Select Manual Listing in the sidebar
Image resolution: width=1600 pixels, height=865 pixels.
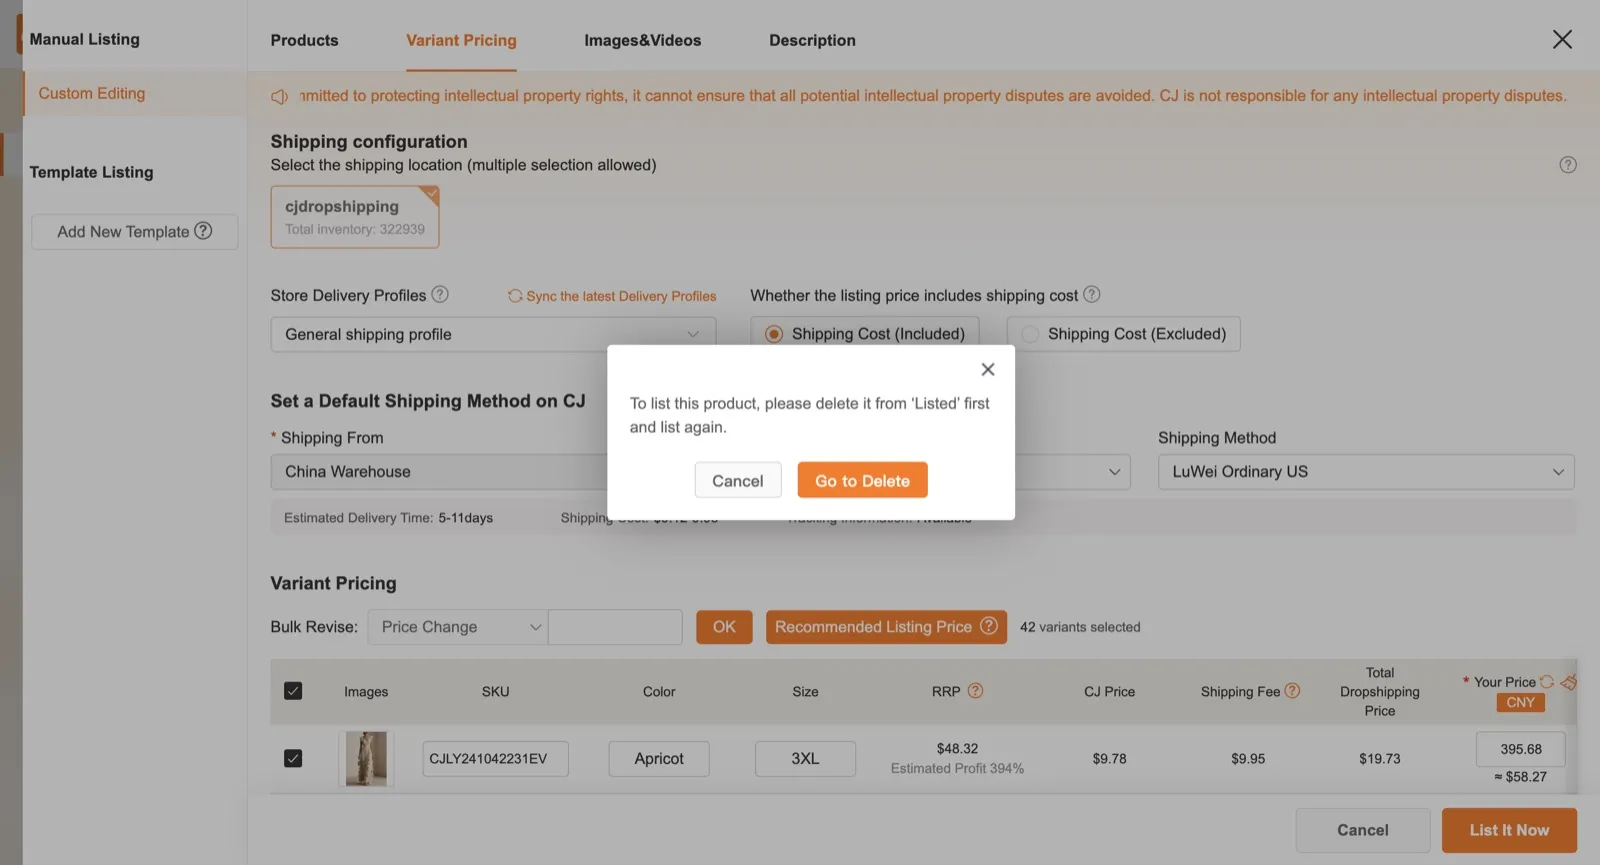[x=84, y=39]
